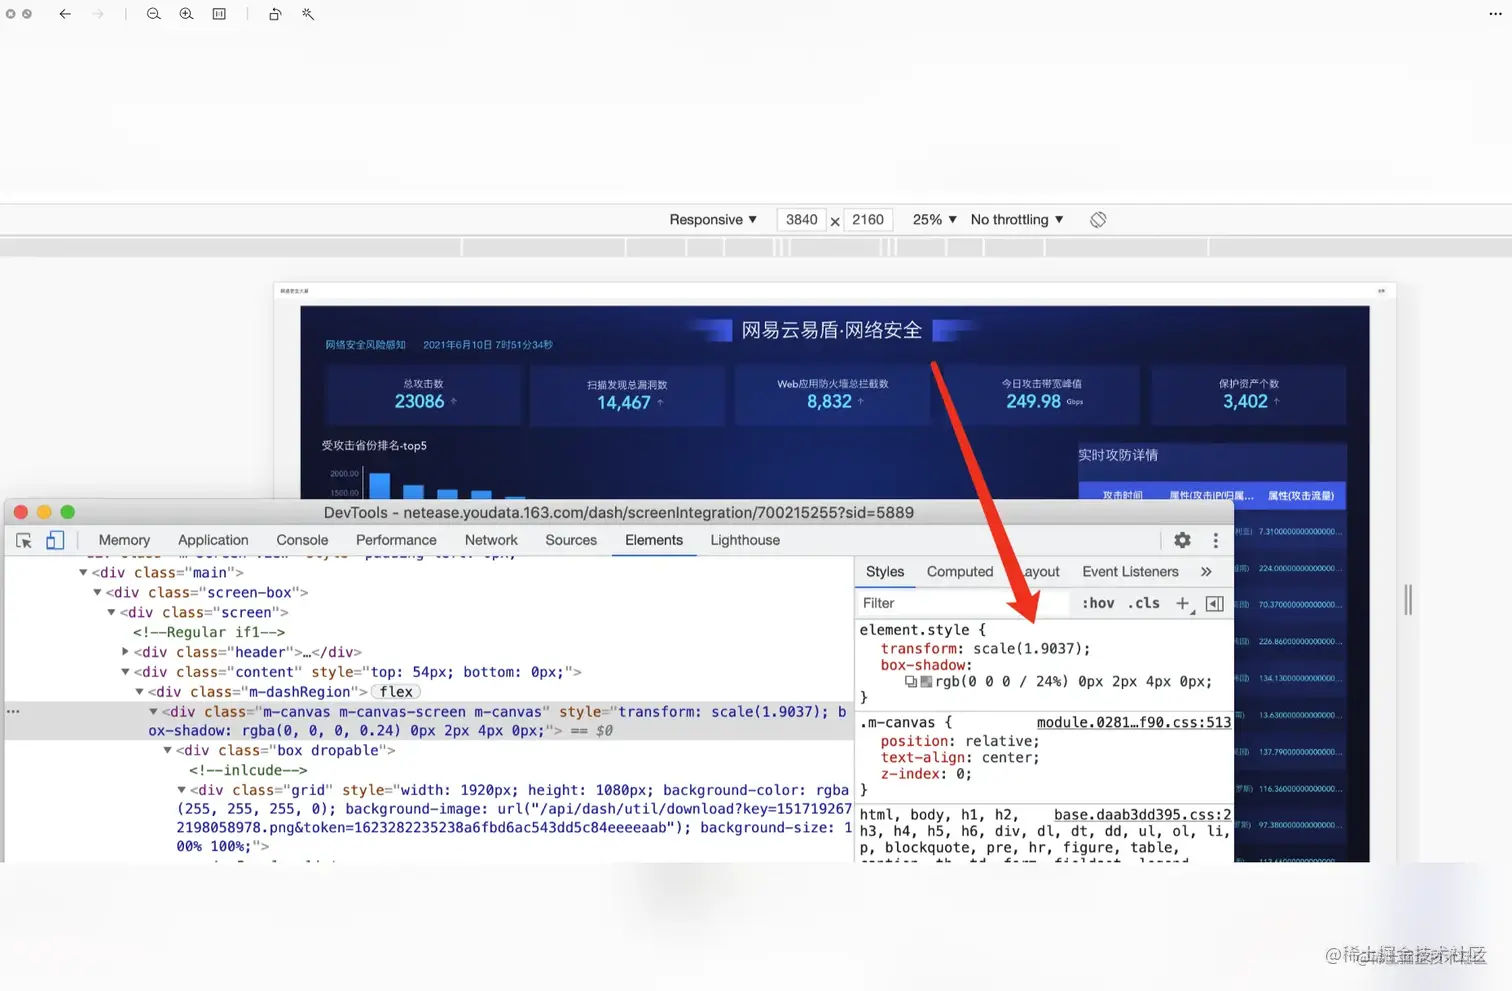The height and width of the screenshot is (991, 1512).
Task: Open the Sources tab
Action: click(571, 540)
